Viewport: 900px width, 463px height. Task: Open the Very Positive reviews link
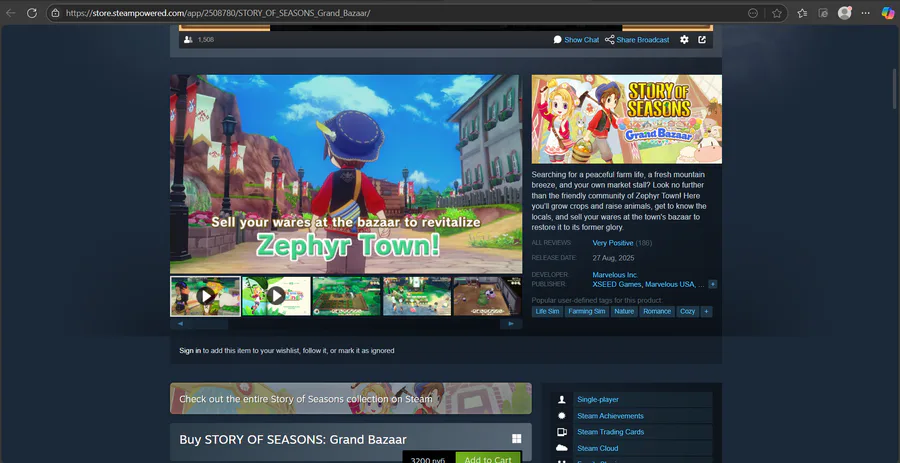click(612, 243)
